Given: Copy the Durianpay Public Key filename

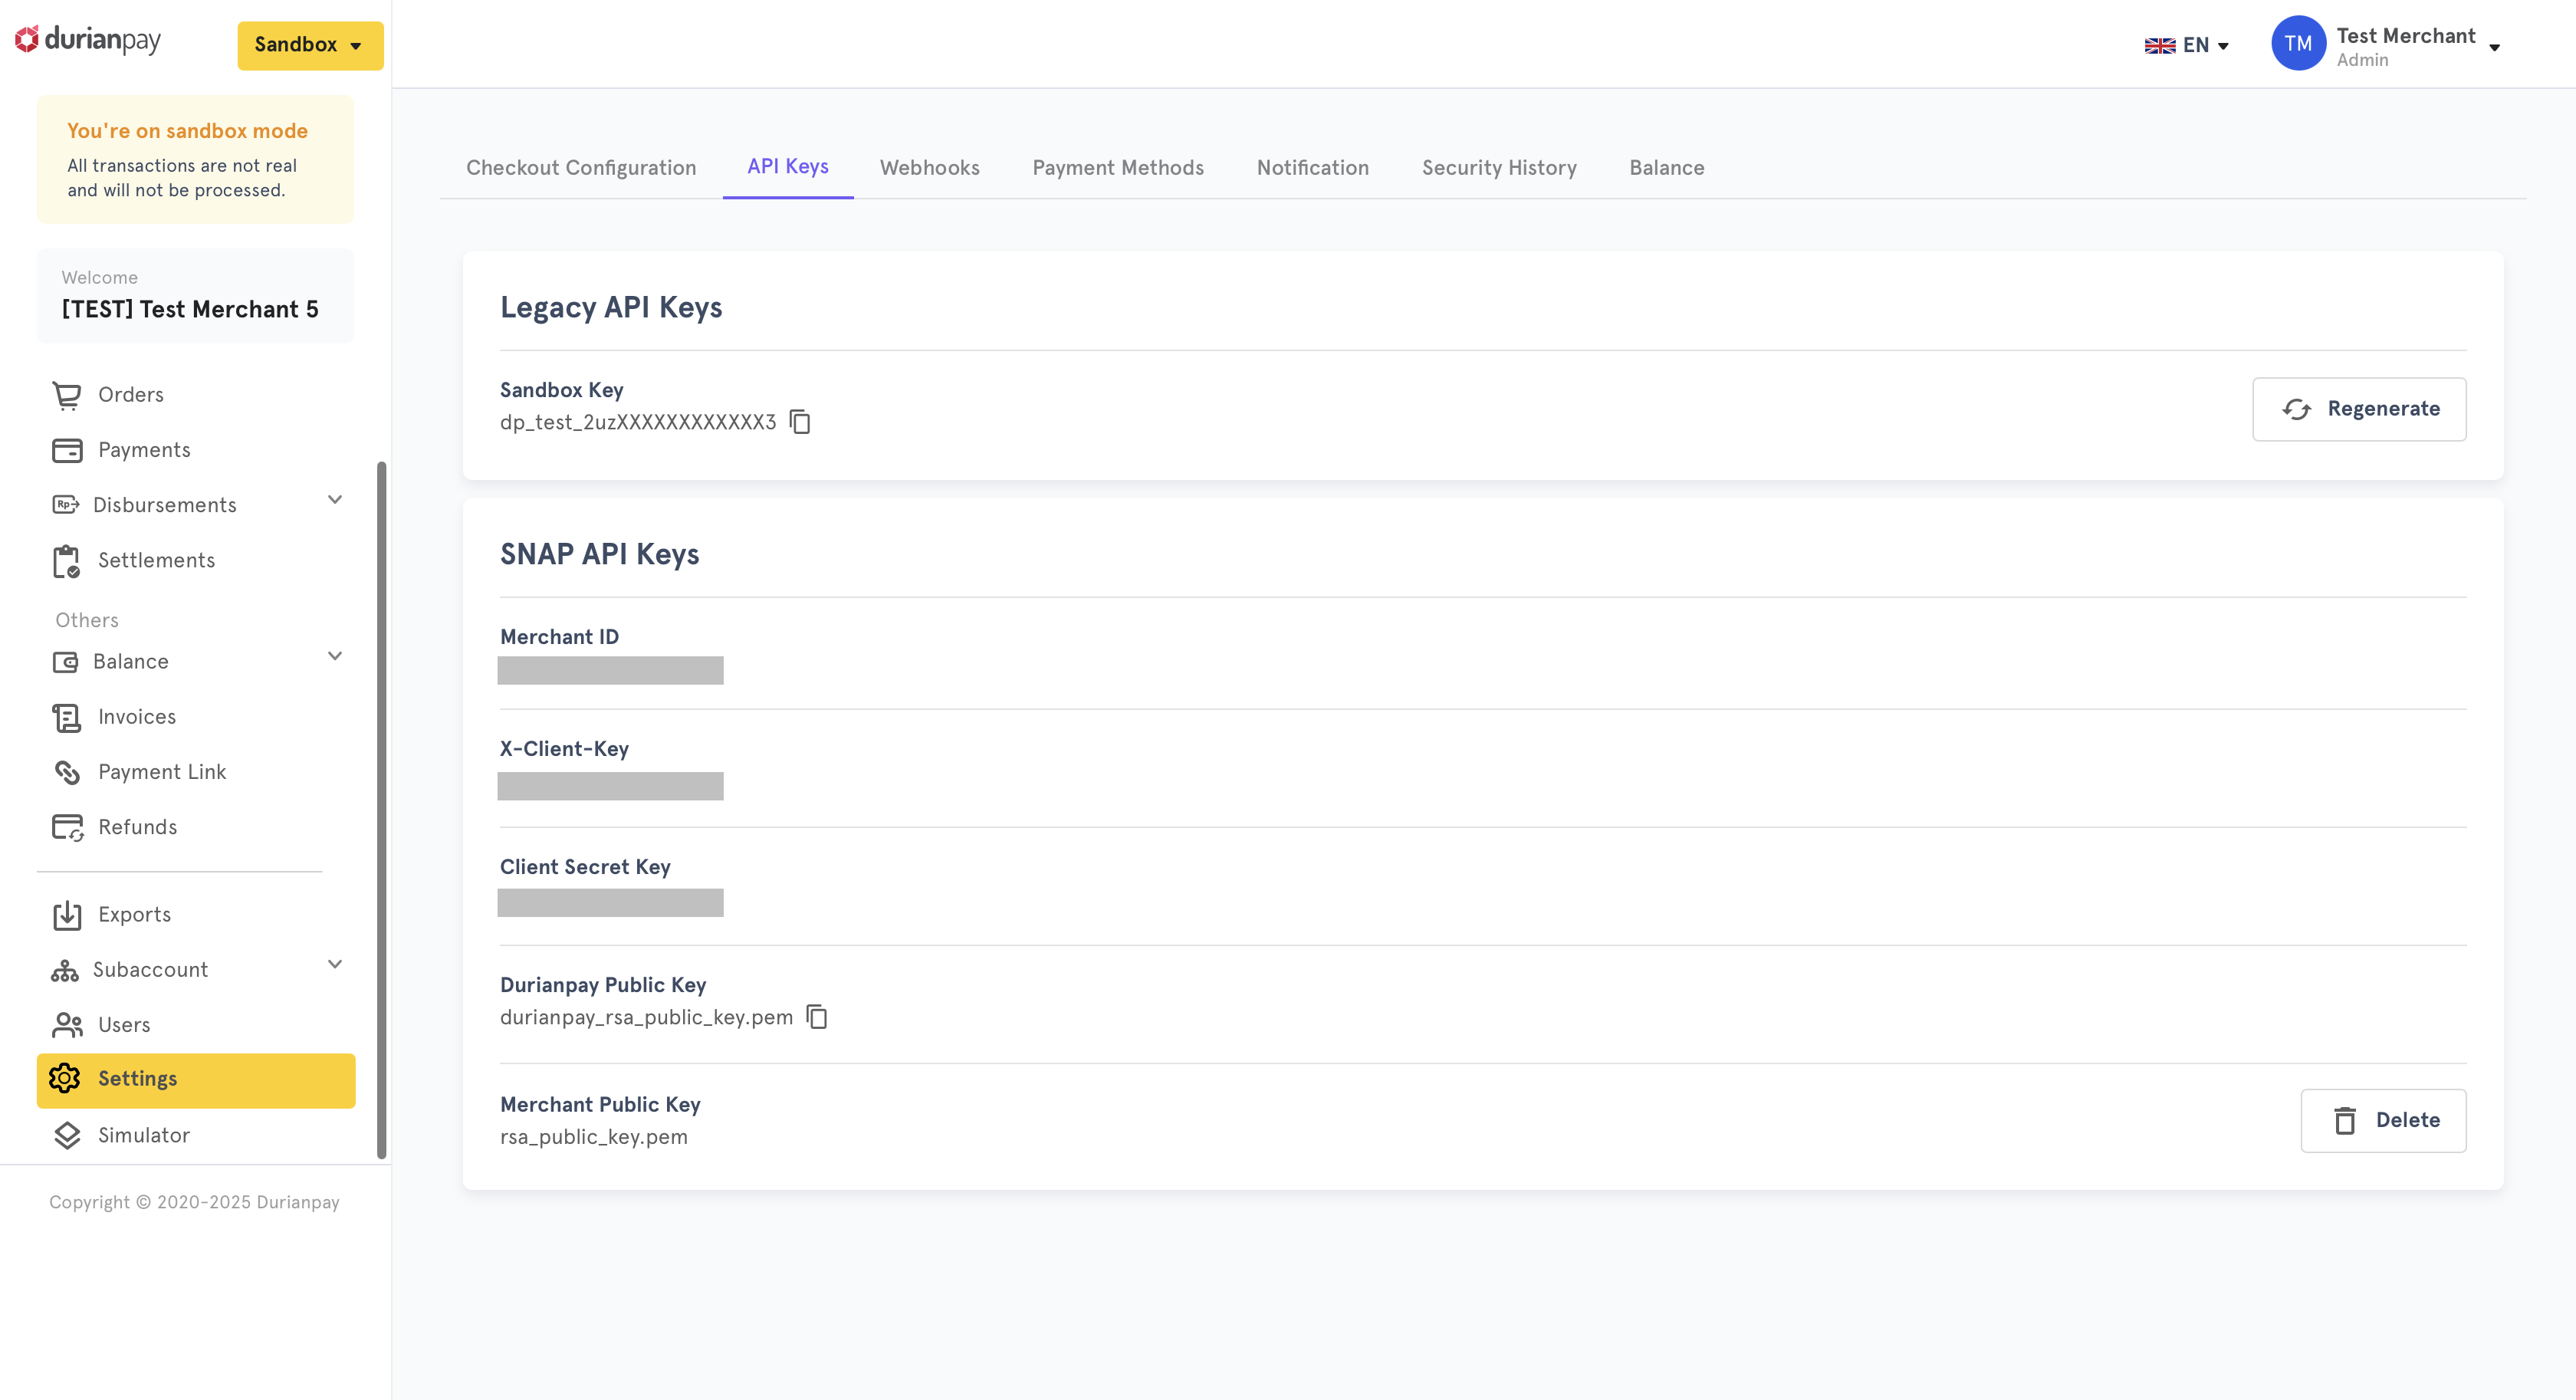Looking at the screenshot, I should (817, 1017).
